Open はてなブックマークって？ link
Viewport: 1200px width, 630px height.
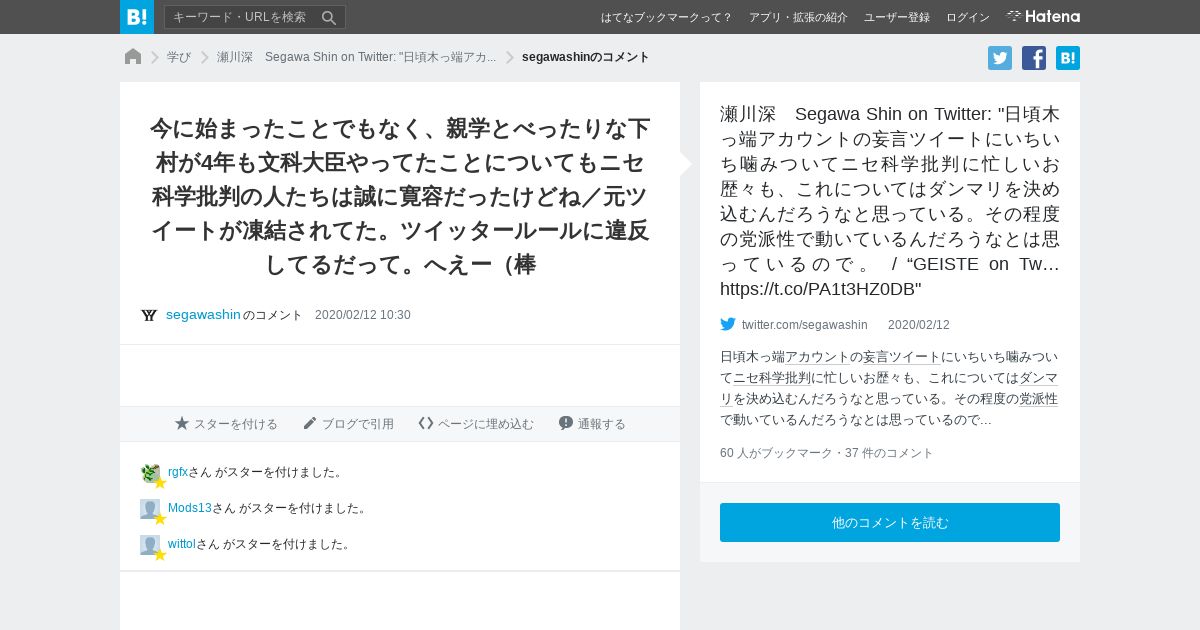tap(667, 17)
